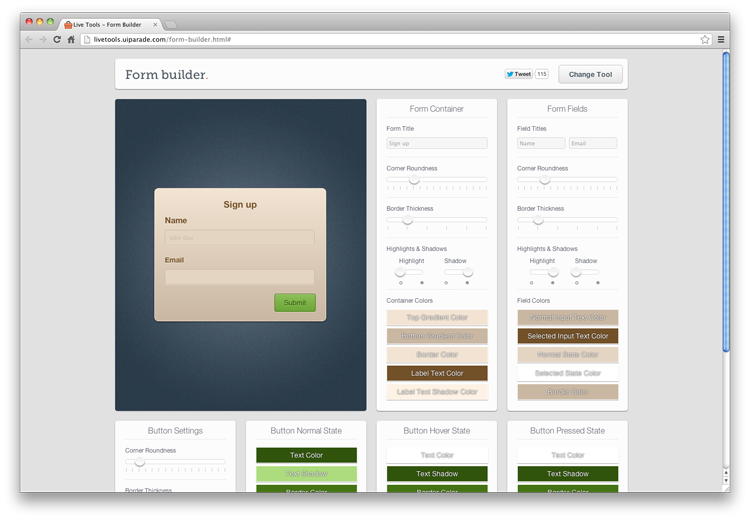Click the Sign up preview title
750x520 pixels.
(240, 205)
